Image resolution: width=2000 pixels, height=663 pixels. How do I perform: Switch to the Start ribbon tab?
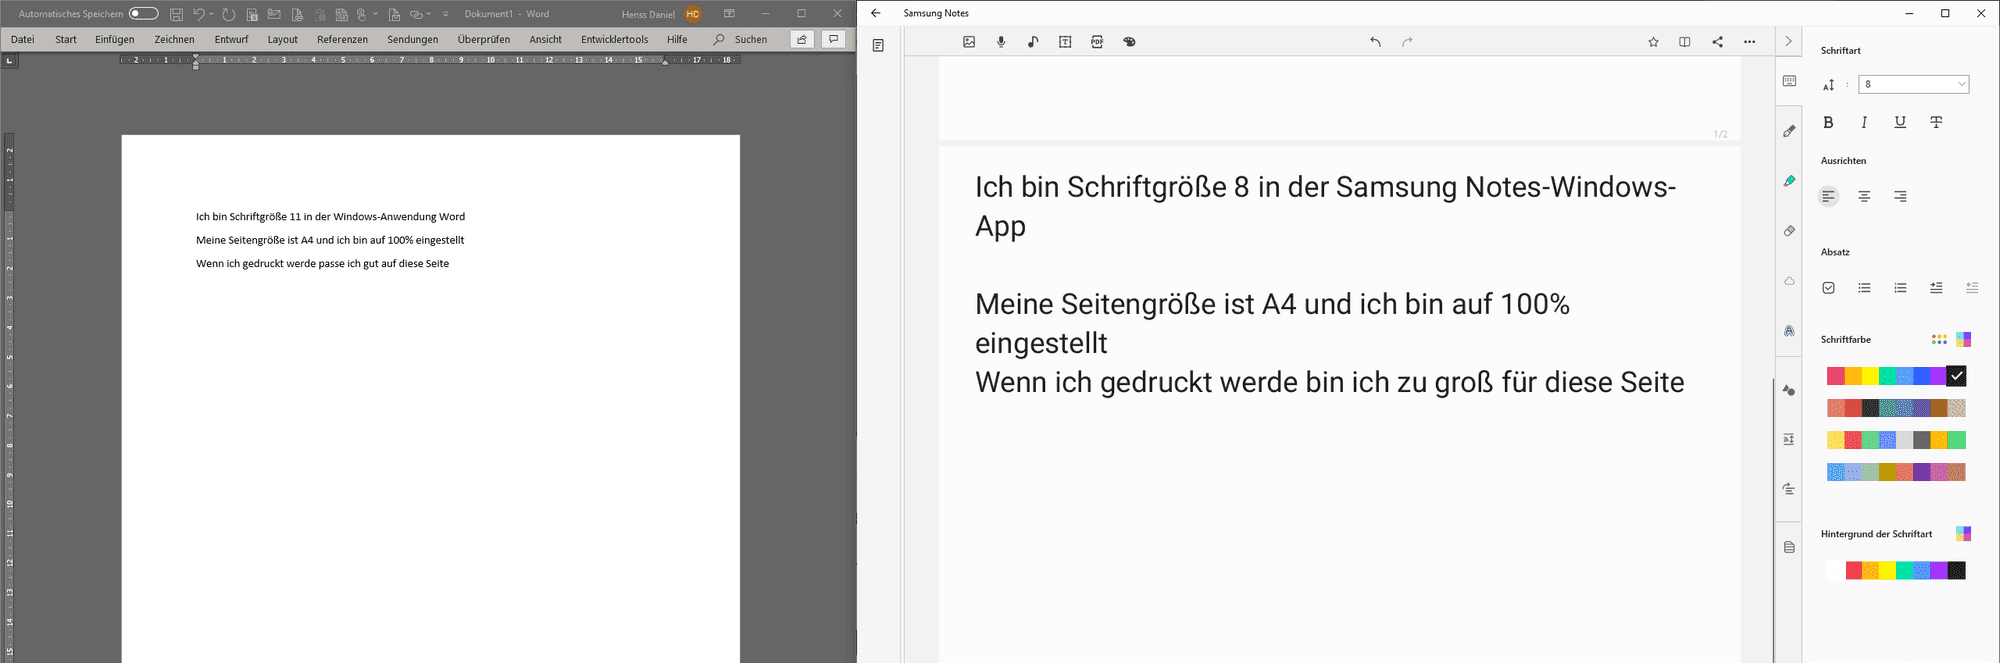[66, 39]
